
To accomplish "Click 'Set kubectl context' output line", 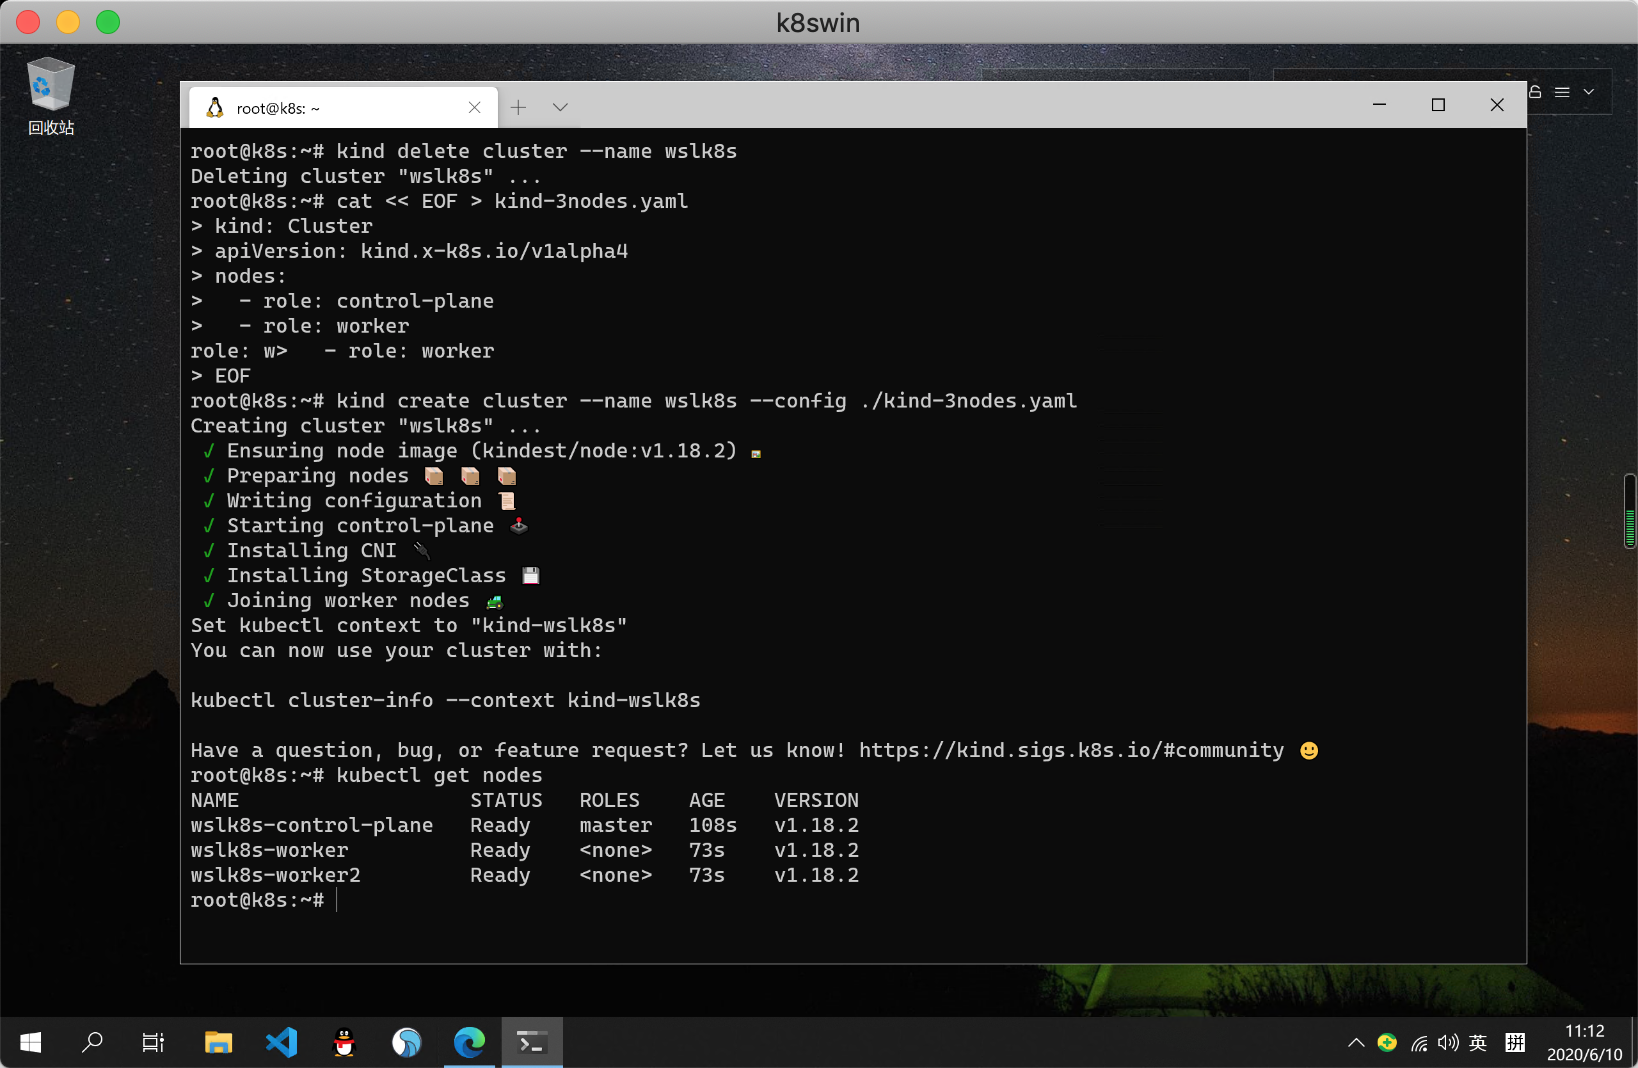I will pos(409,625).
